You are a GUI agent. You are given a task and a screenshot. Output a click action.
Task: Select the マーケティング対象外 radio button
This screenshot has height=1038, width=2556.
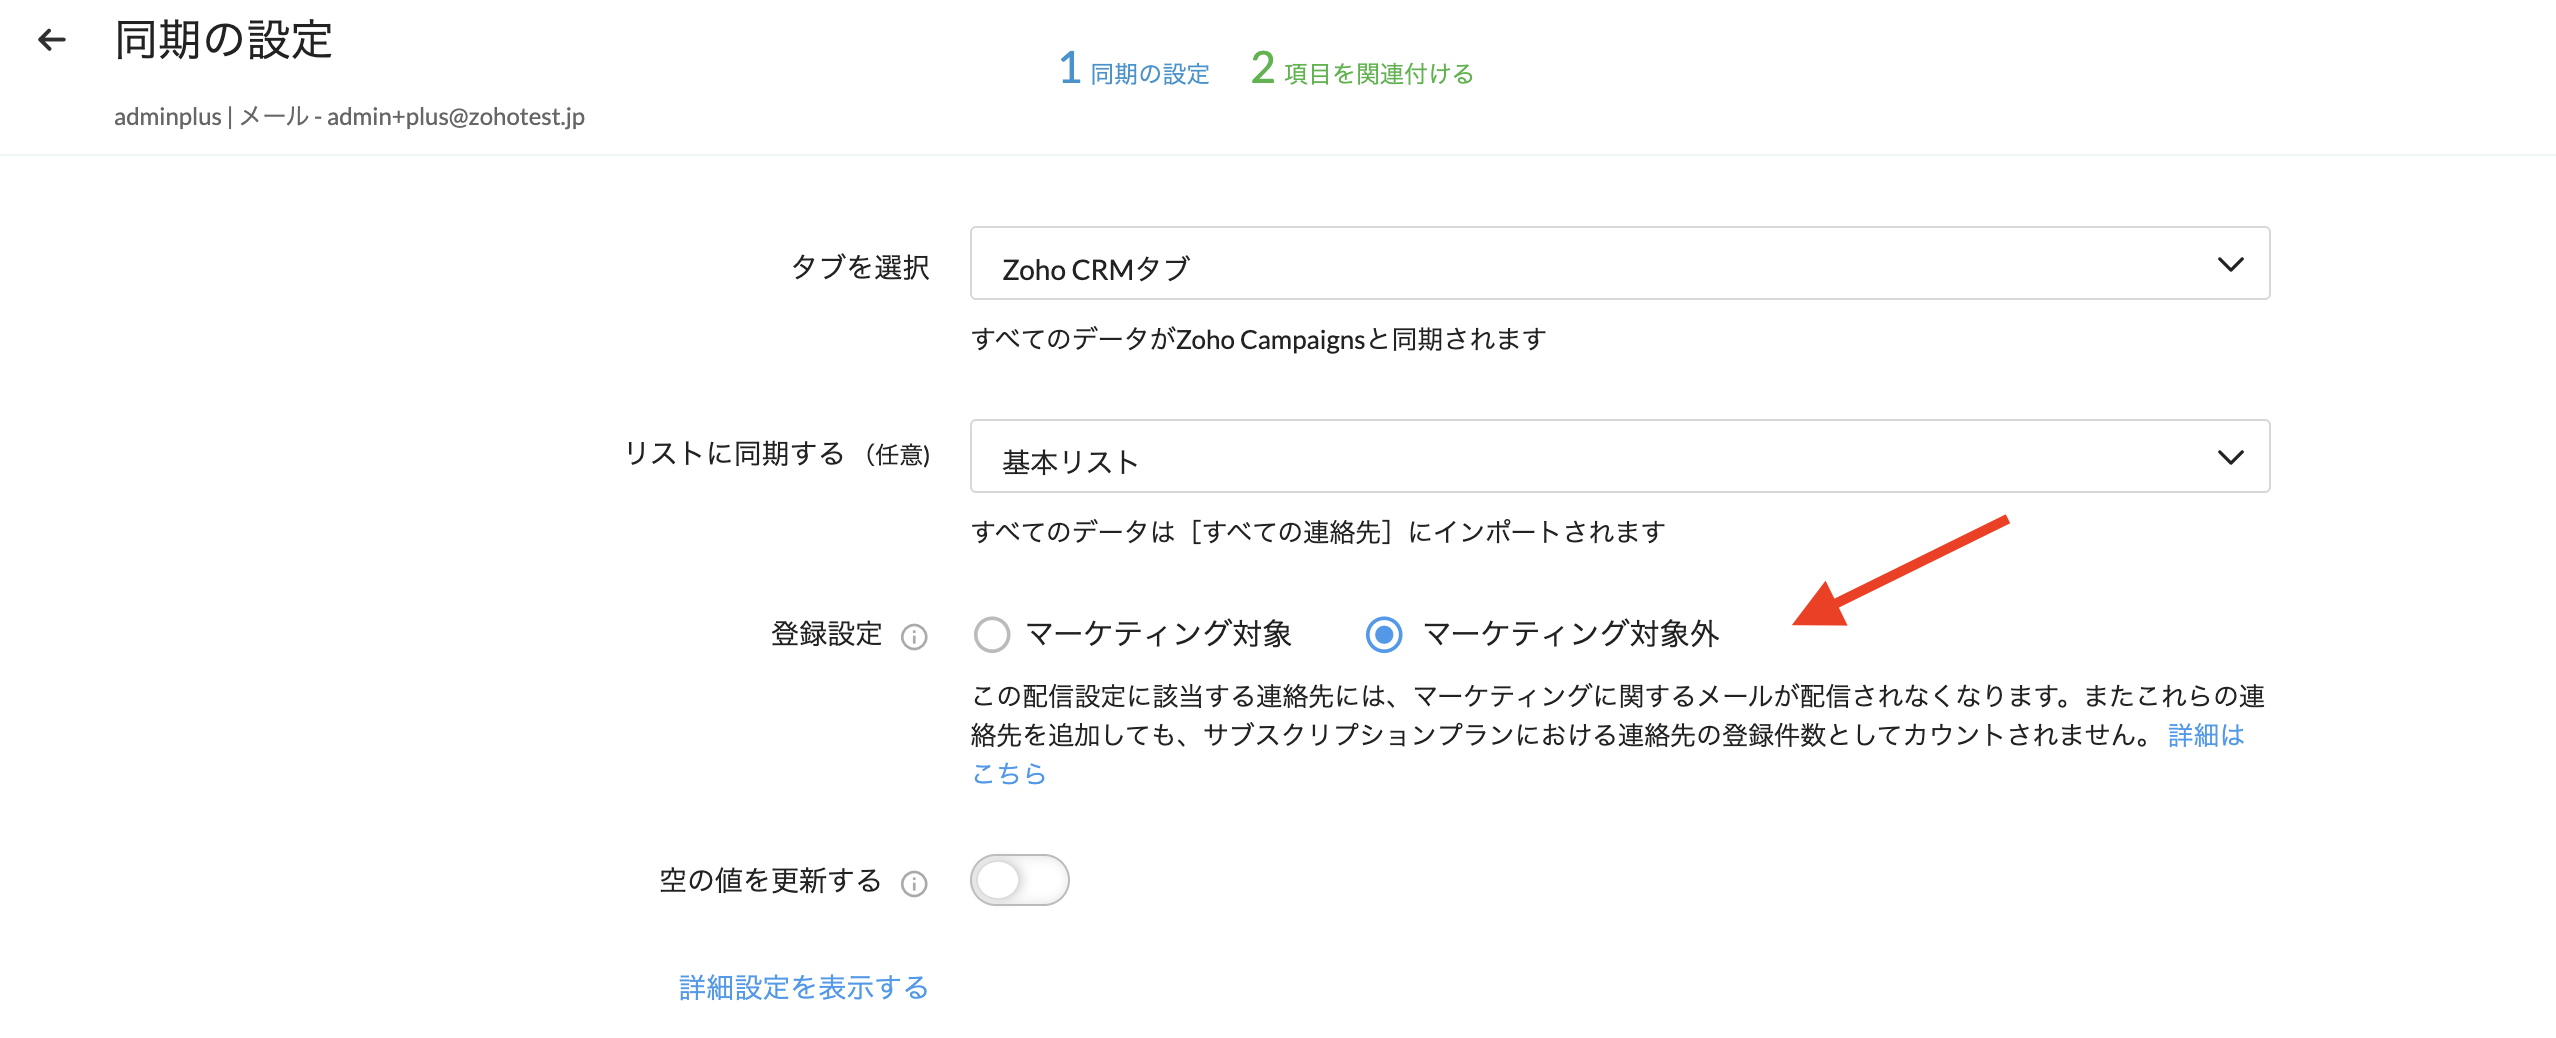(1384, 634)
